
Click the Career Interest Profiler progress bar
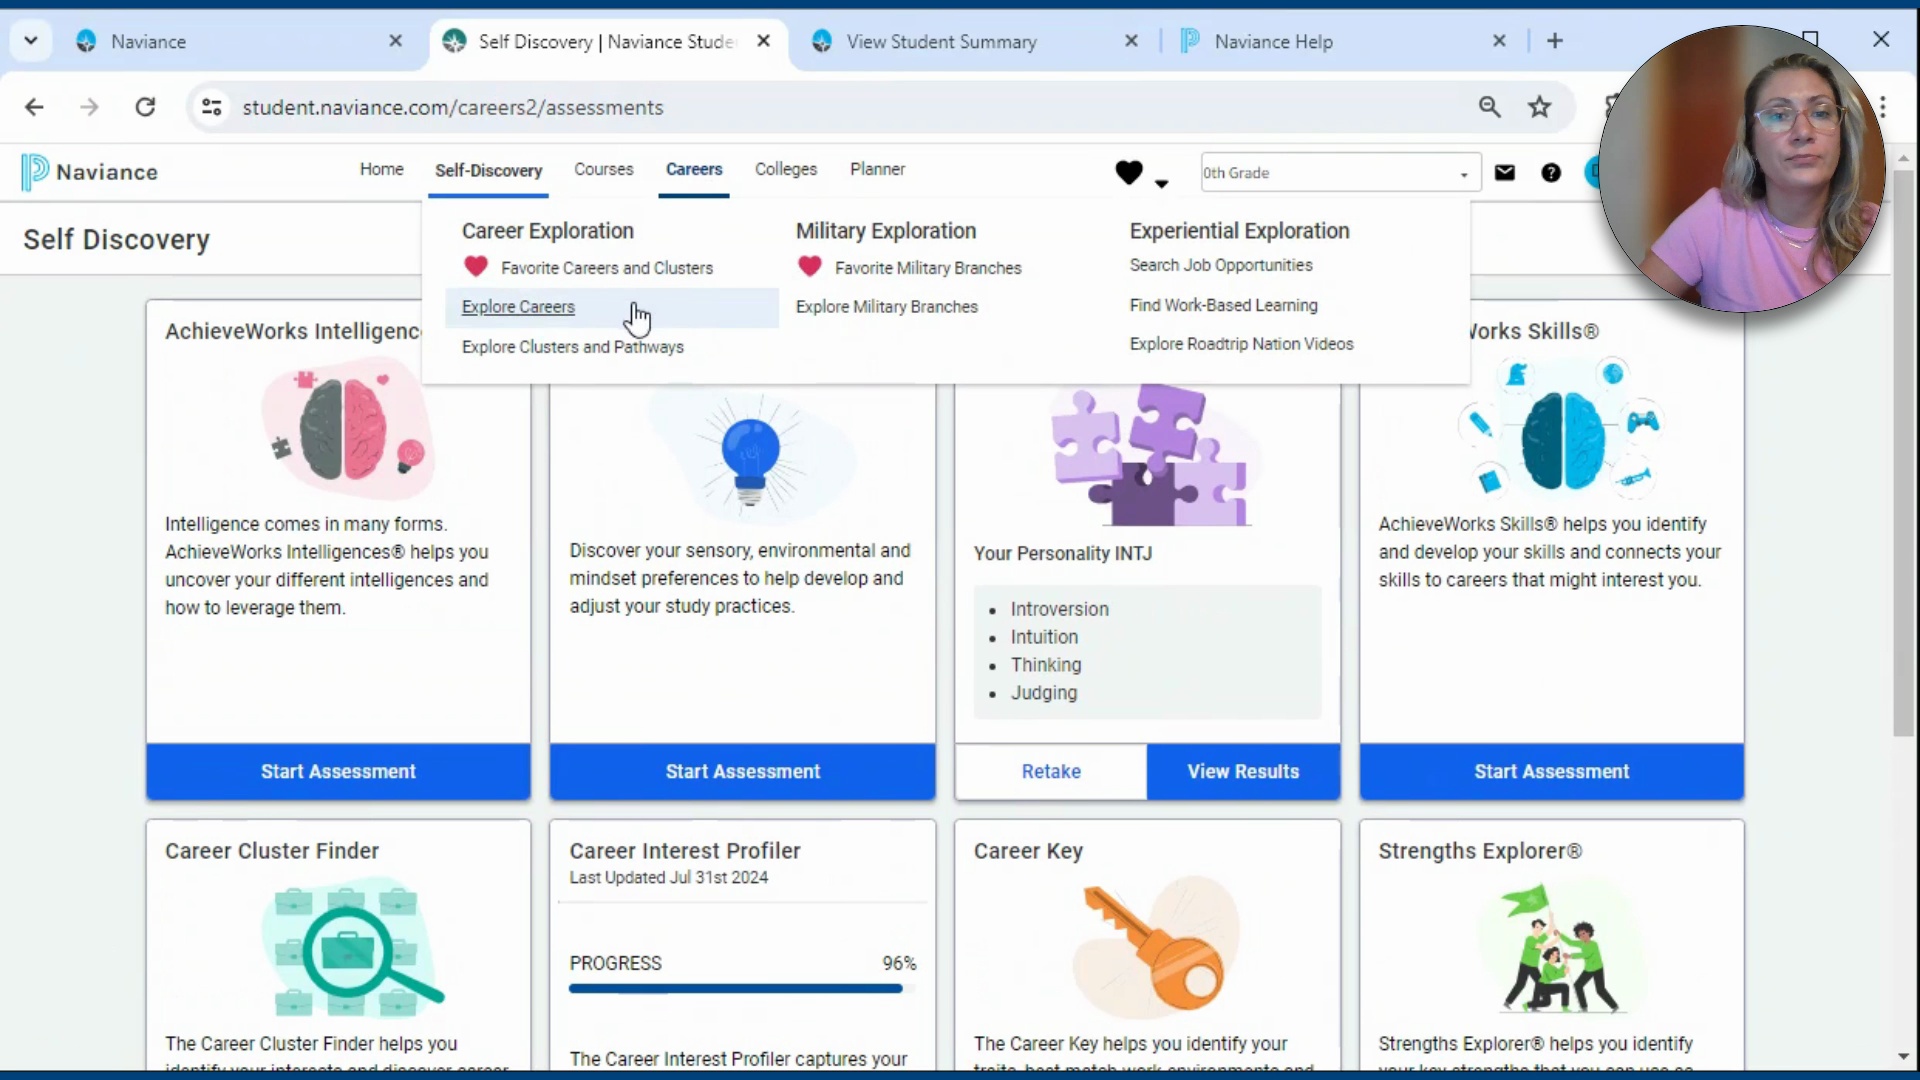(742, 989)
